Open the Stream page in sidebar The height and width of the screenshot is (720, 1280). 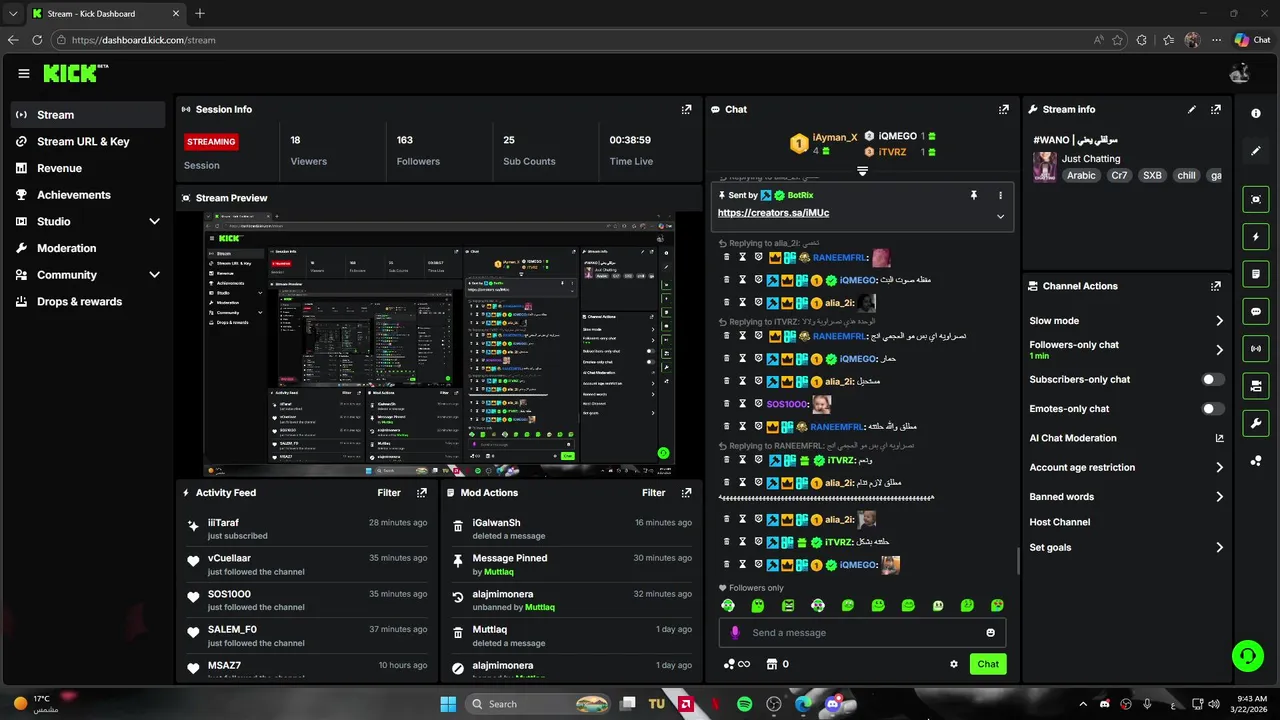coord(88,115)
